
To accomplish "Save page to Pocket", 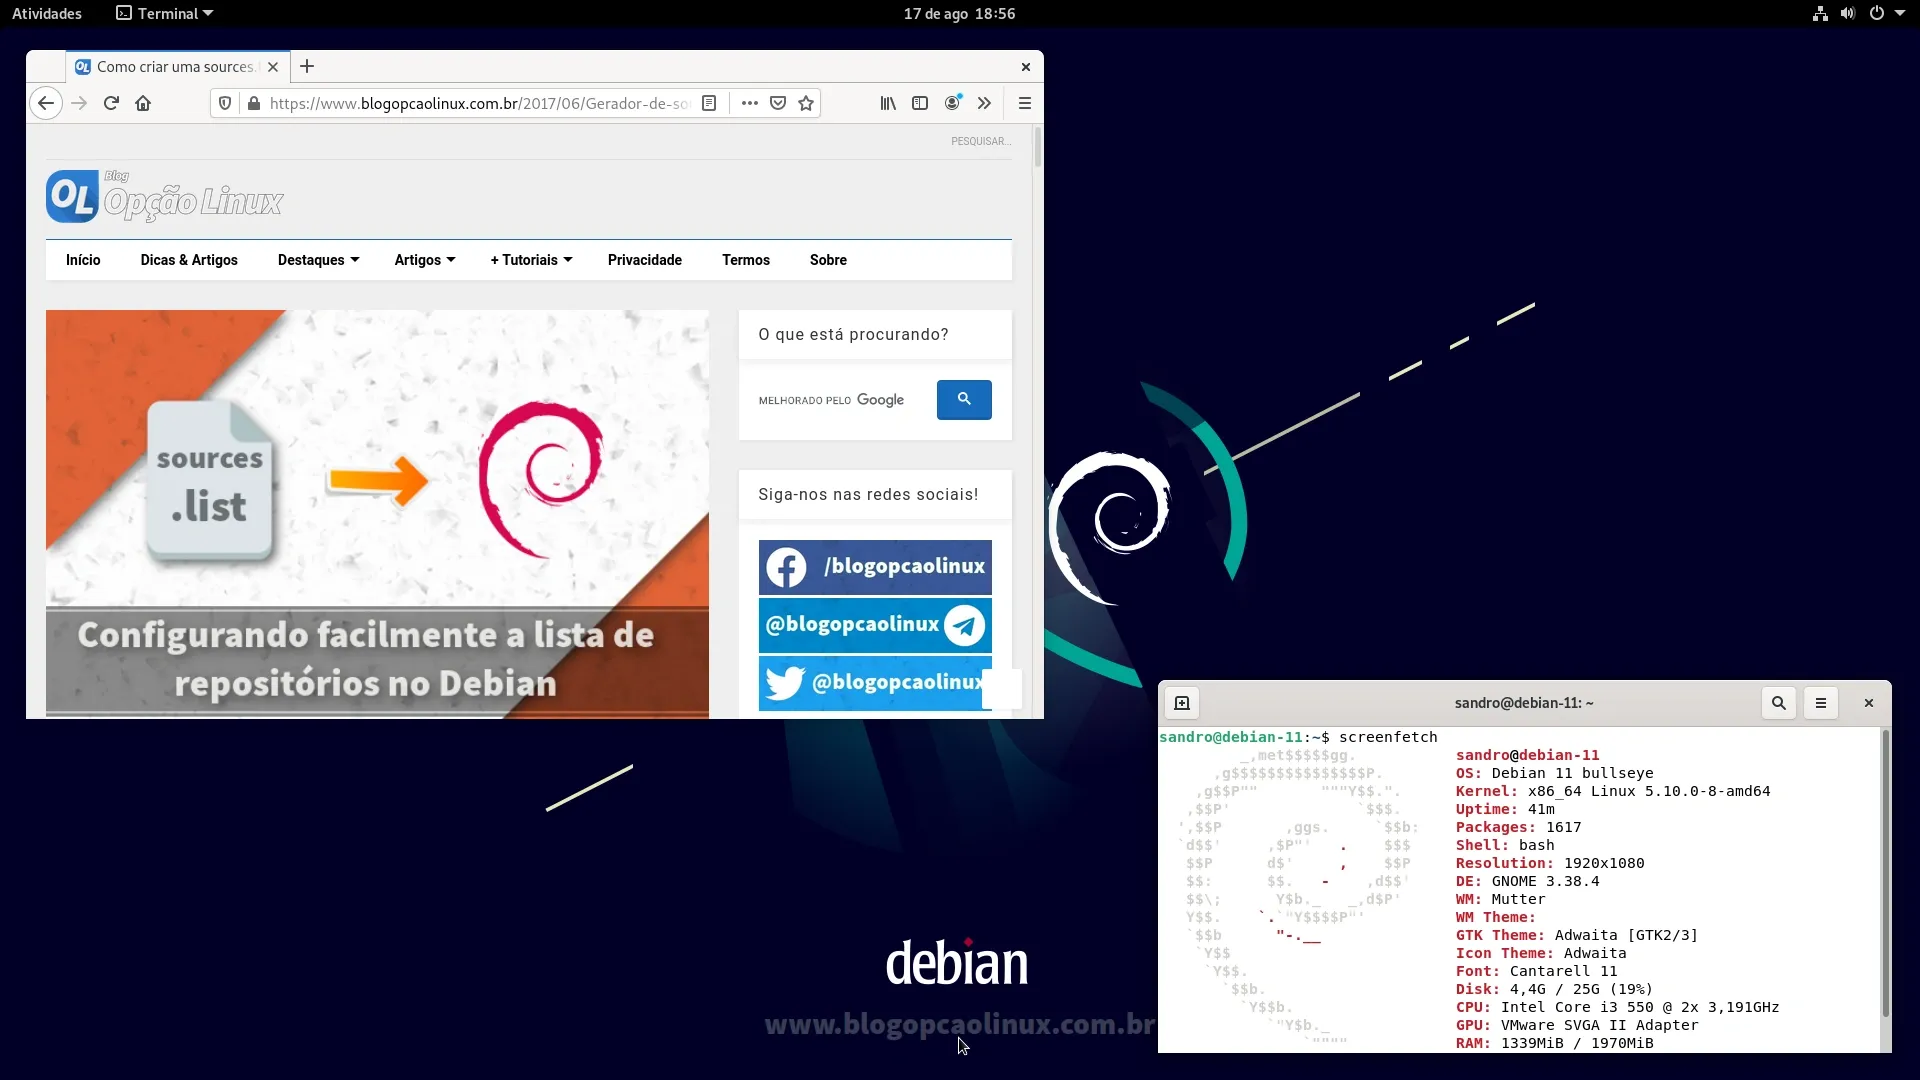I will point(778,103).
